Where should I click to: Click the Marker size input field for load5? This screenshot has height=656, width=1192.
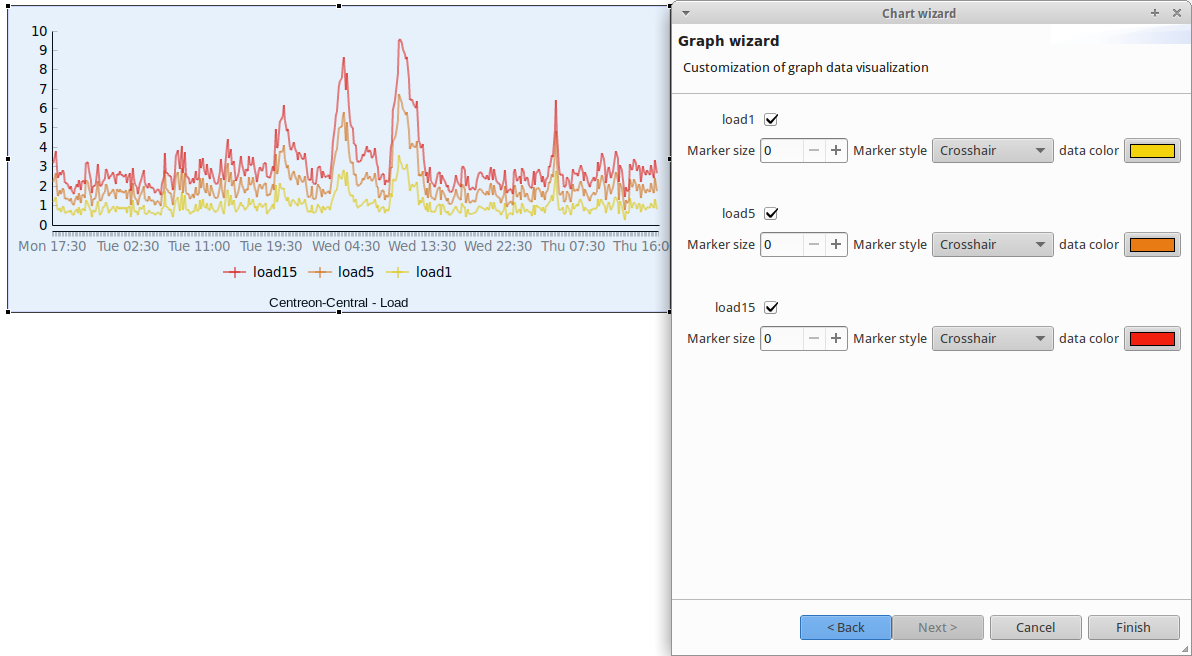click(x=781, y=244)
